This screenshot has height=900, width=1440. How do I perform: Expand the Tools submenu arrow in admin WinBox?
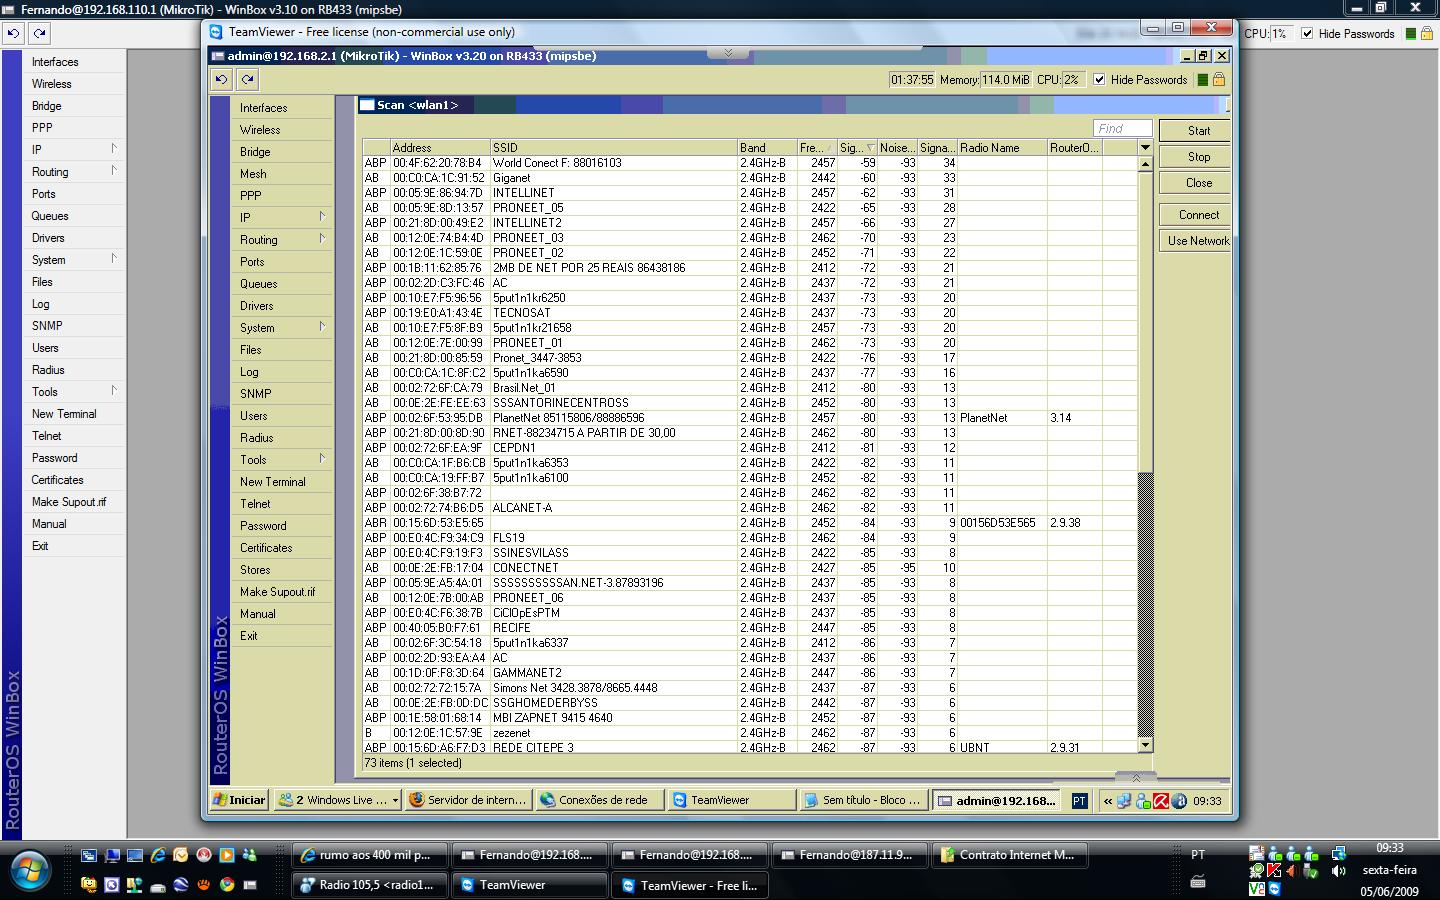coord(322,459)
